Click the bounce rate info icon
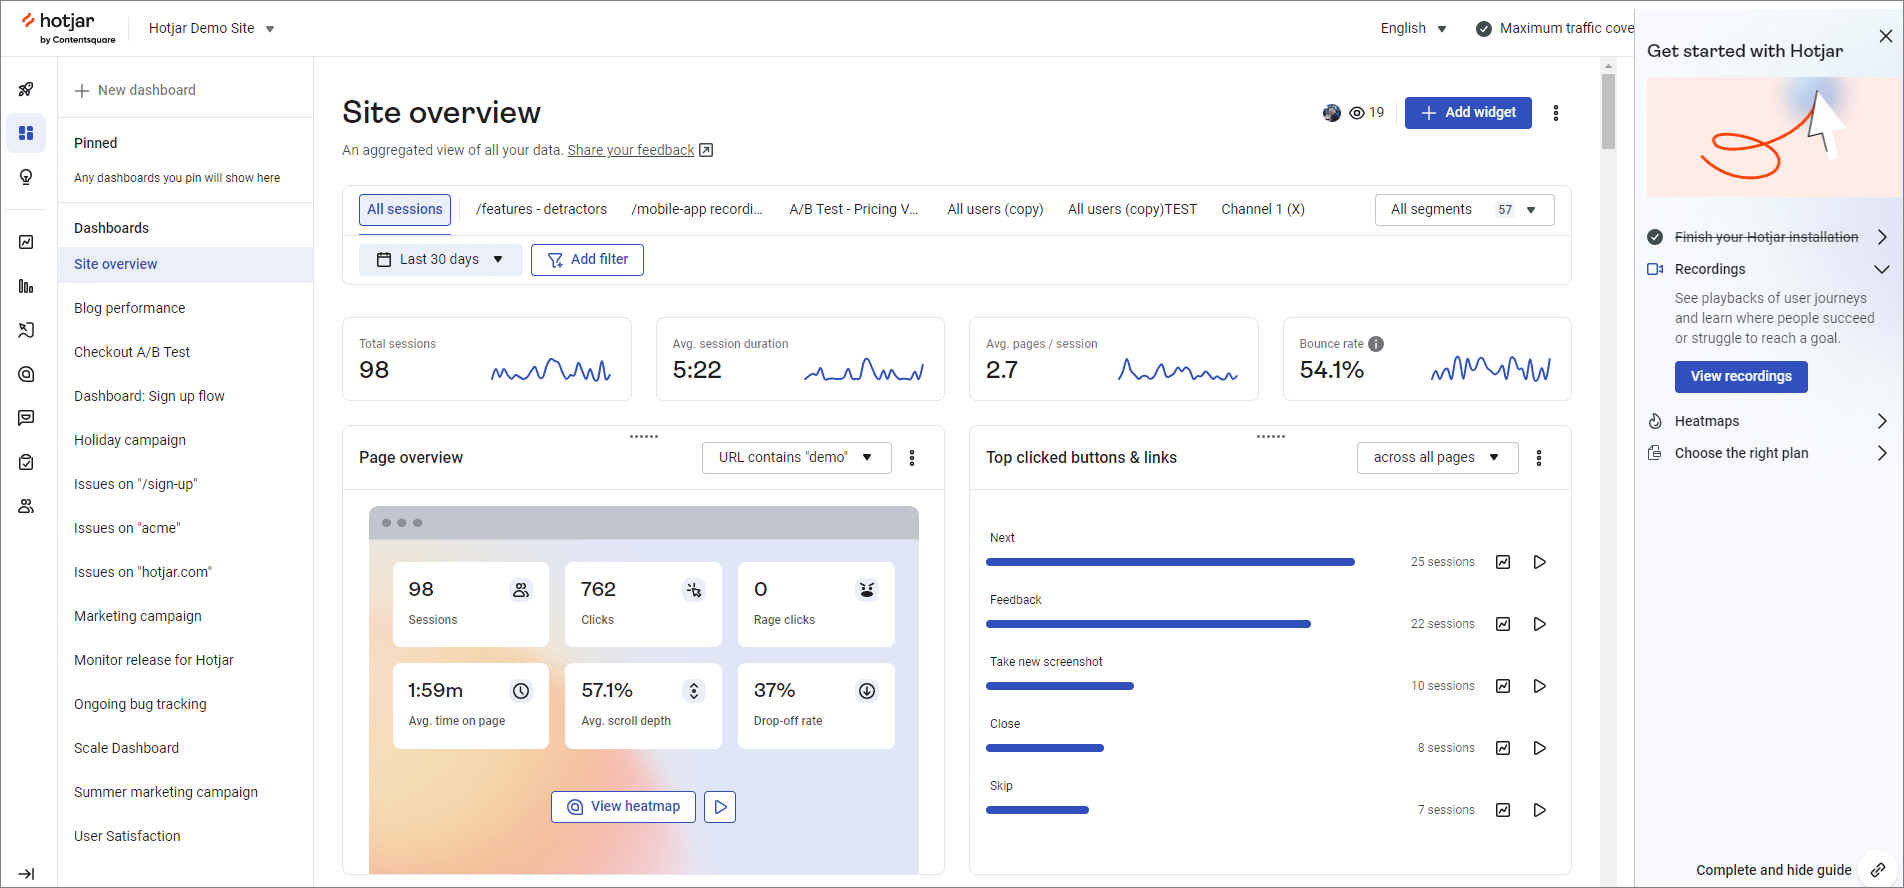 1376,344
